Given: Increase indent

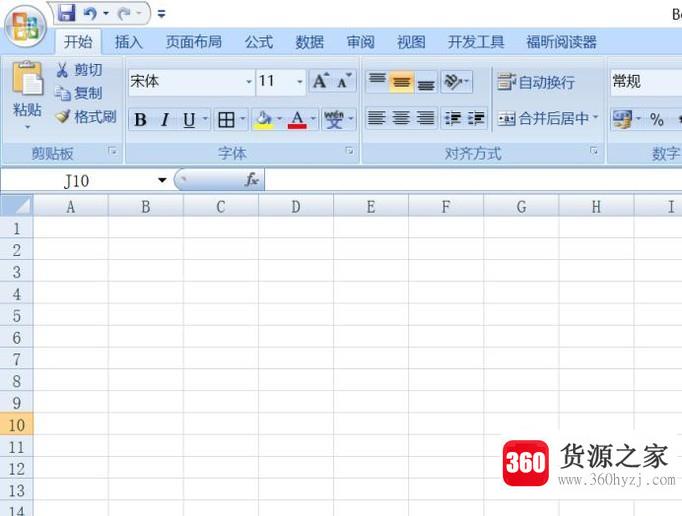Looking at the screenshot, I should (476, 118).
